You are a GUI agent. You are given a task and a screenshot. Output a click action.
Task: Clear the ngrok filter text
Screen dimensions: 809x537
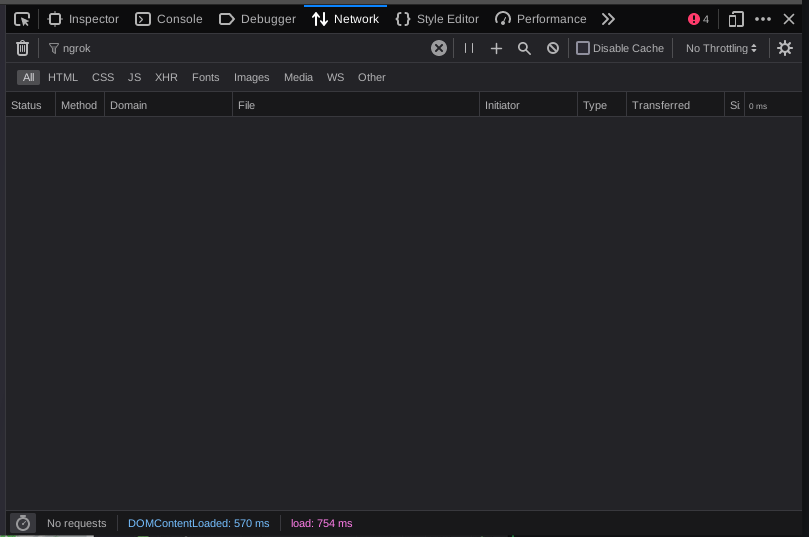(x=438, y=48)
